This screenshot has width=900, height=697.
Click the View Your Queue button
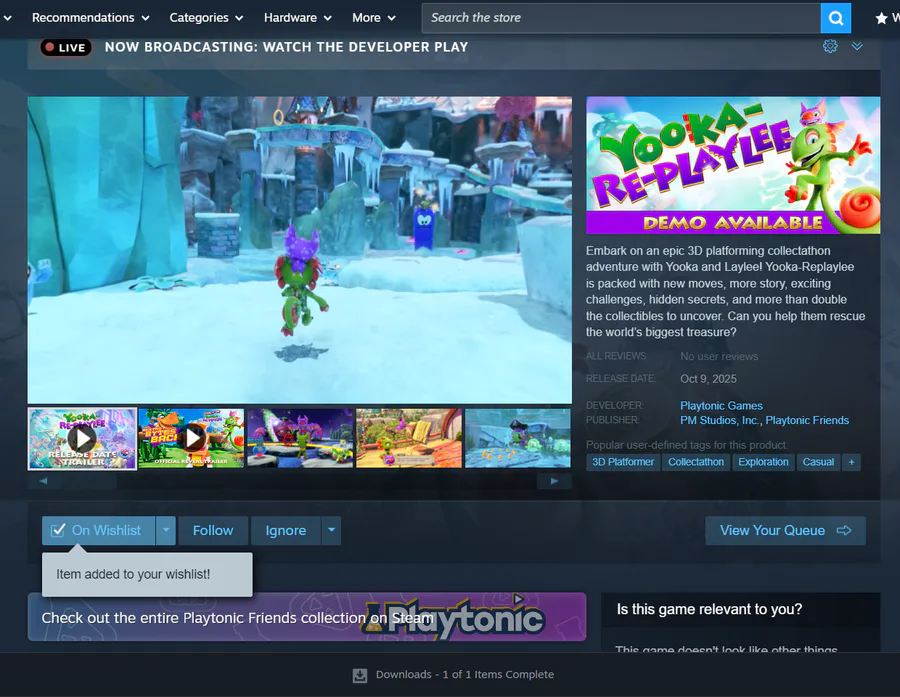click(785, 531)
